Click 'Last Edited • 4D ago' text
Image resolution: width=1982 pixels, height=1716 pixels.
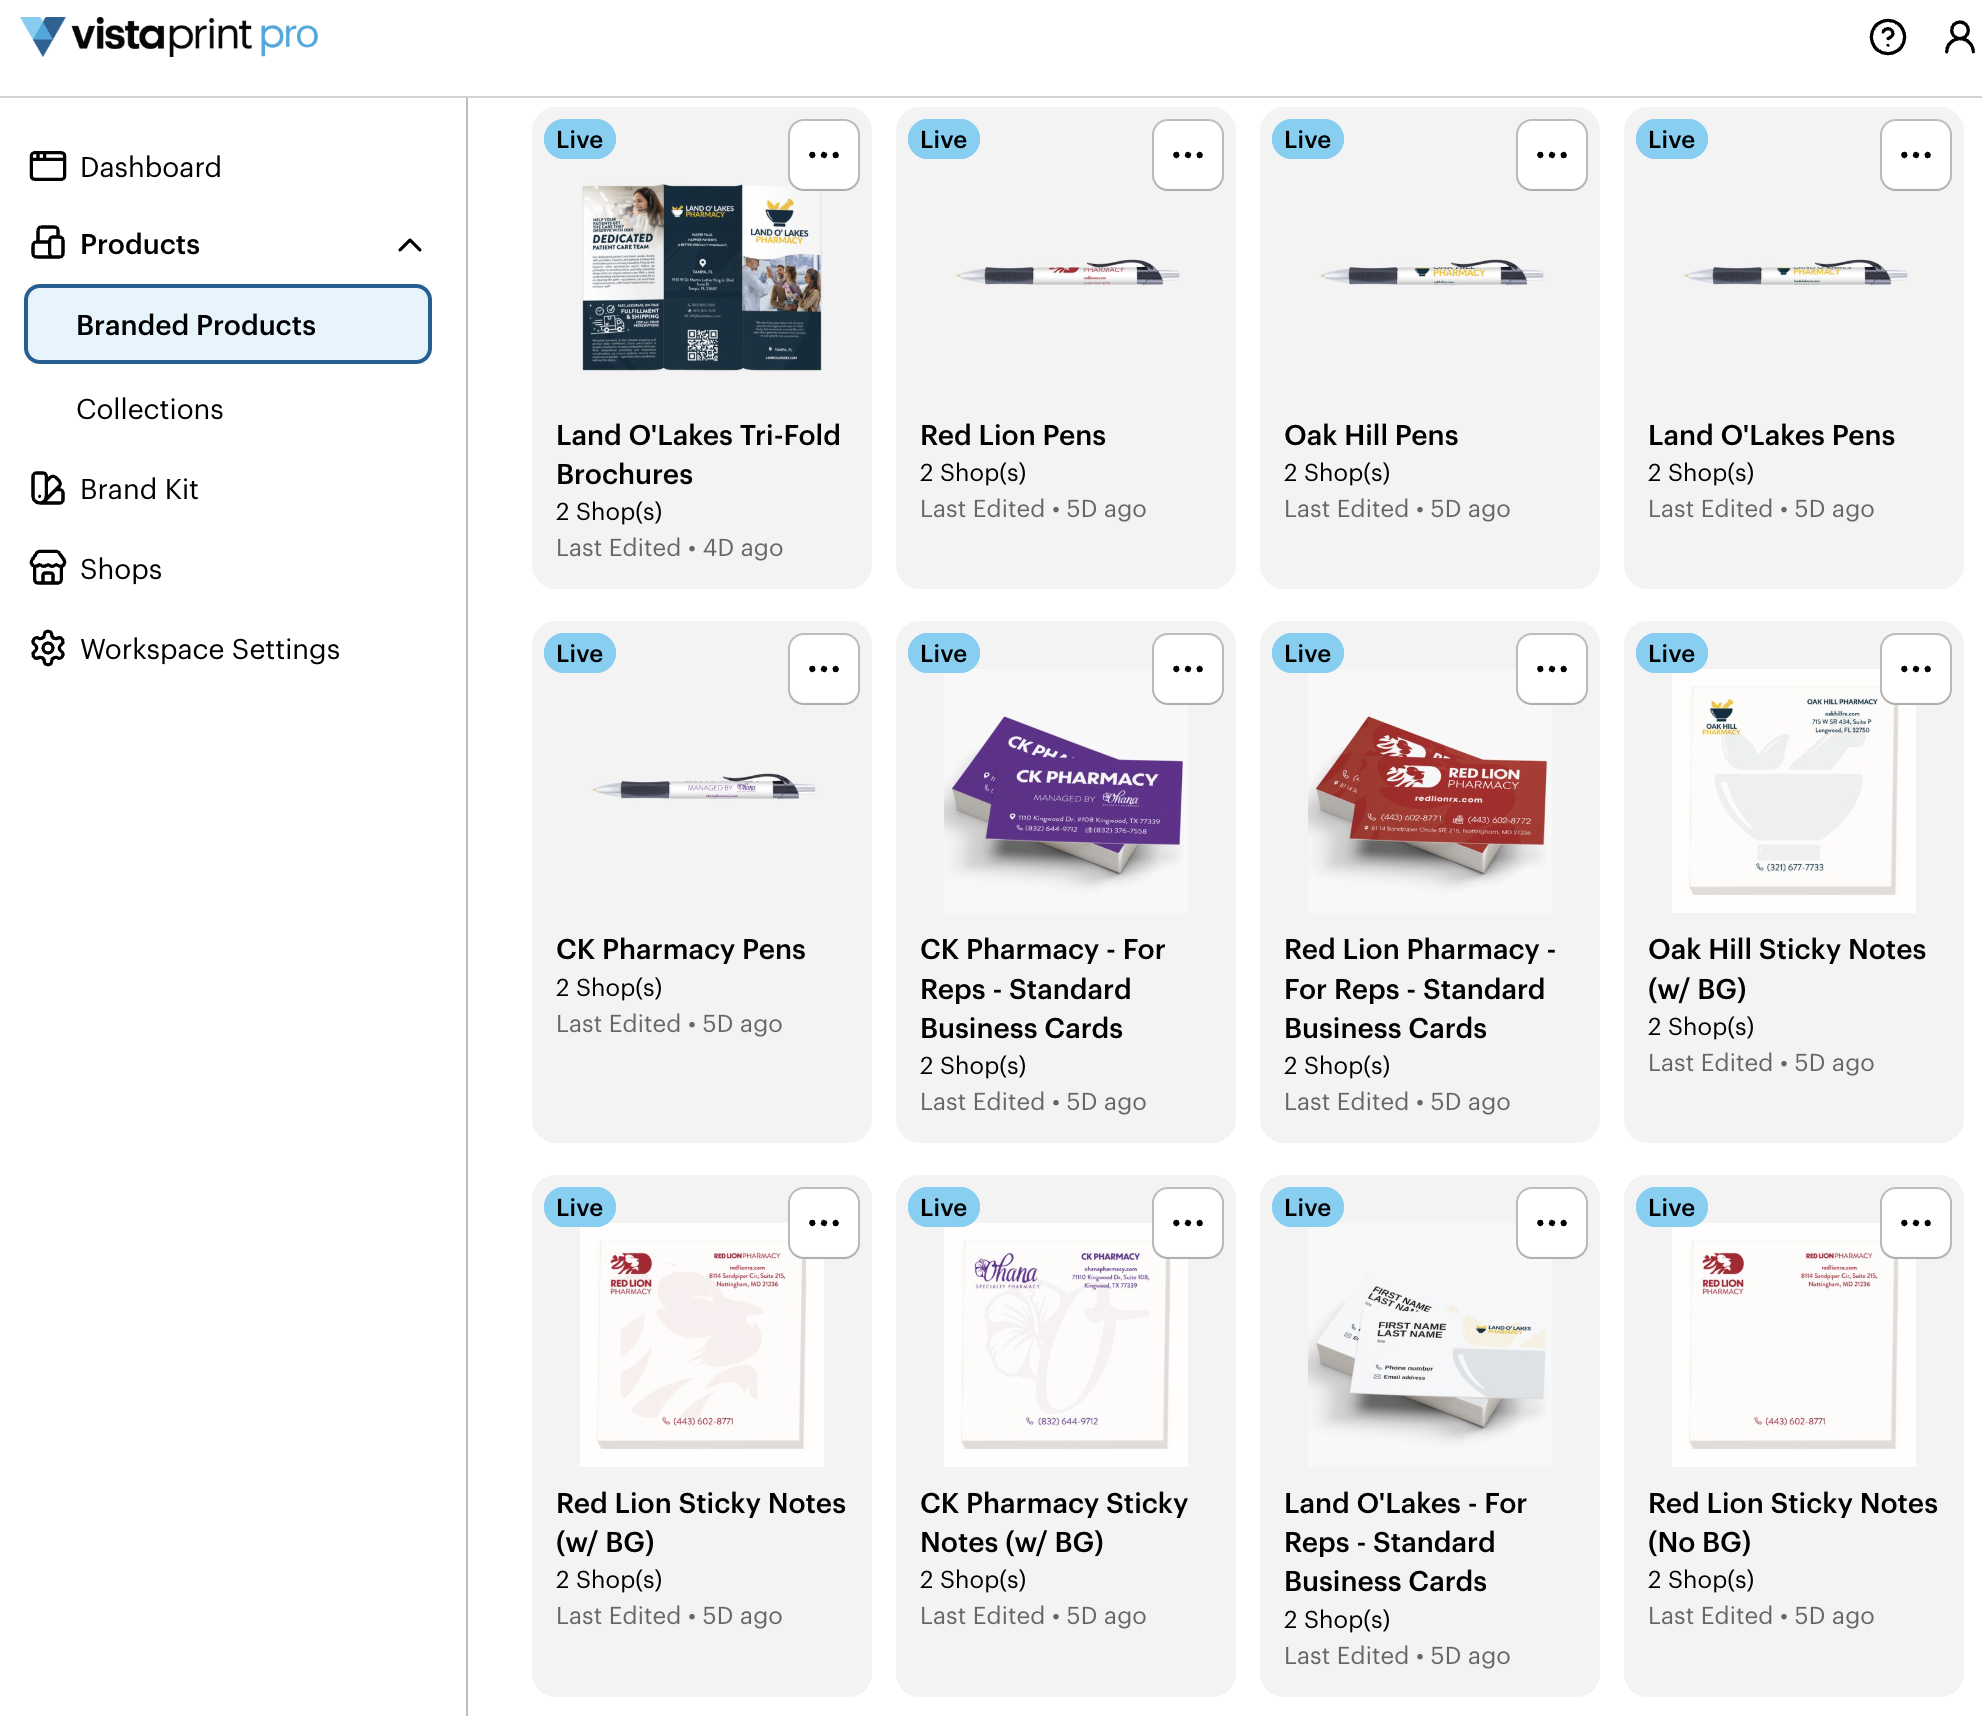tap(669, 548)
